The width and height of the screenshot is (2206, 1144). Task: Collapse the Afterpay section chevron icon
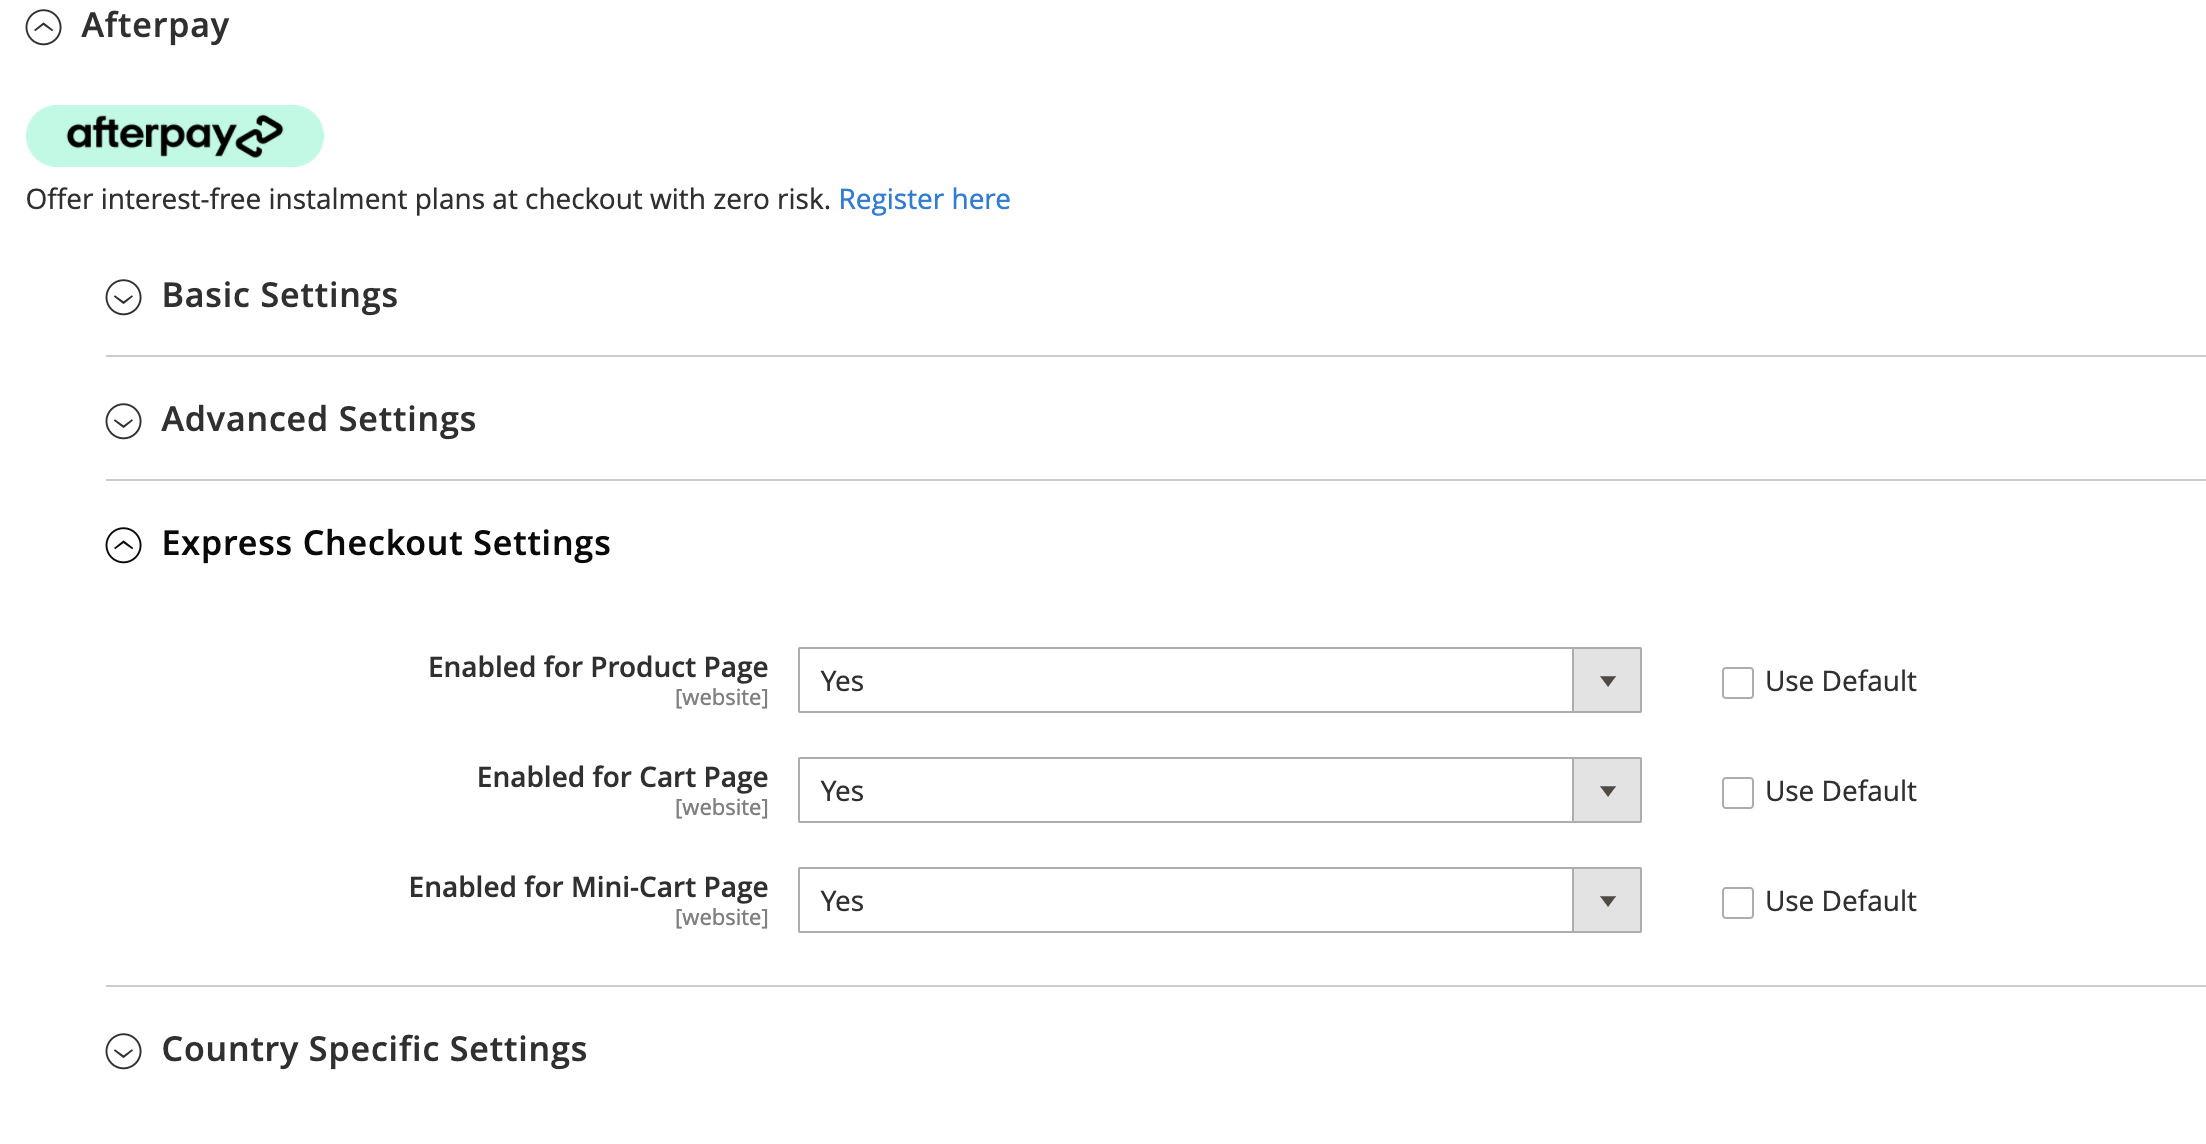pos(43,27)
